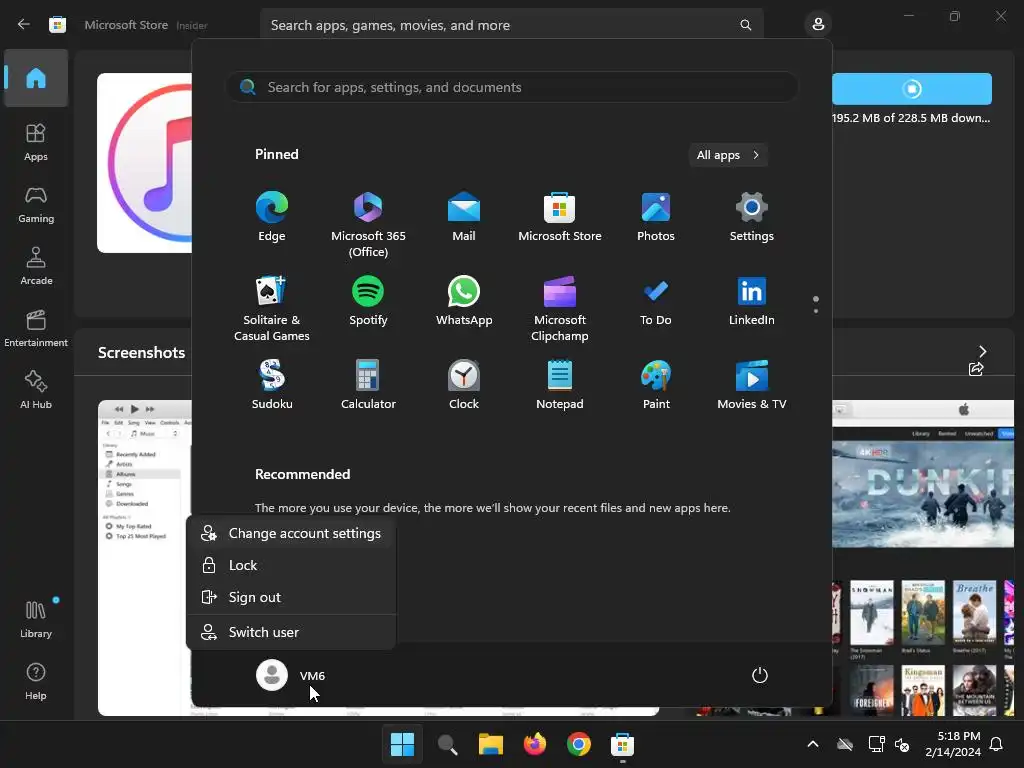Open the Gaming section in Store
Image resolution: width=1024 pixels, height=768 pixels.
point(36,204)
